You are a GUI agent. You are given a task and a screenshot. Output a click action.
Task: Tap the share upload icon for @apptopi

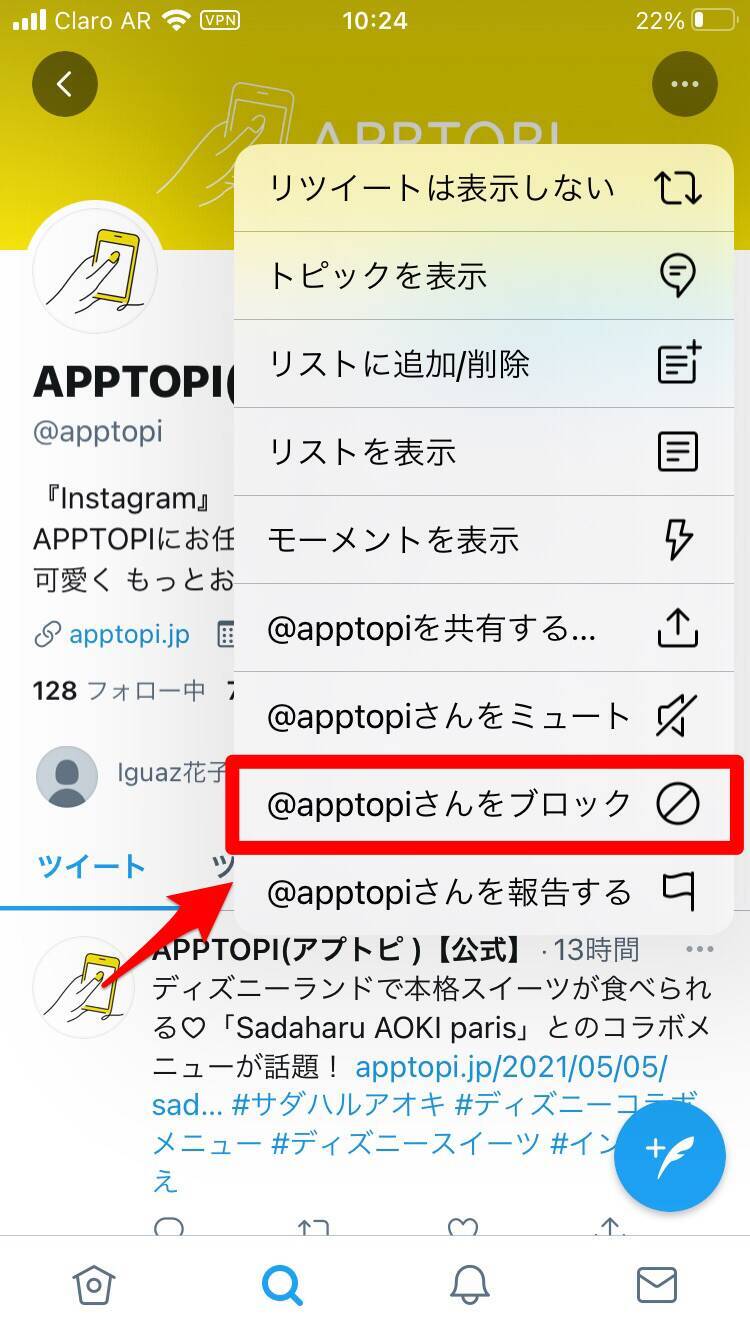tap(678, 627)
